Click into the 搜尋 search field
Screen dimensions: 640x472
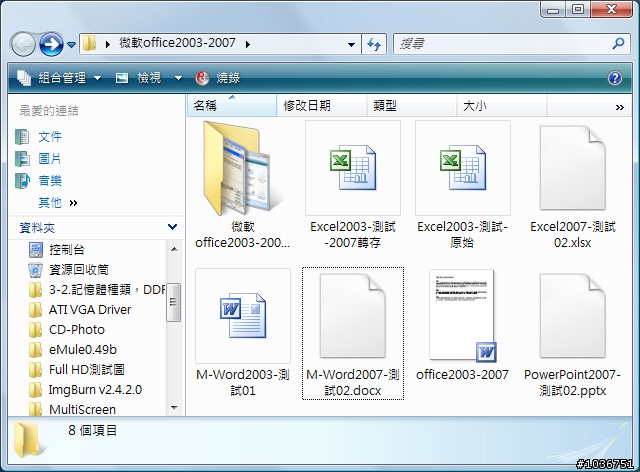[x=502, y=44]
